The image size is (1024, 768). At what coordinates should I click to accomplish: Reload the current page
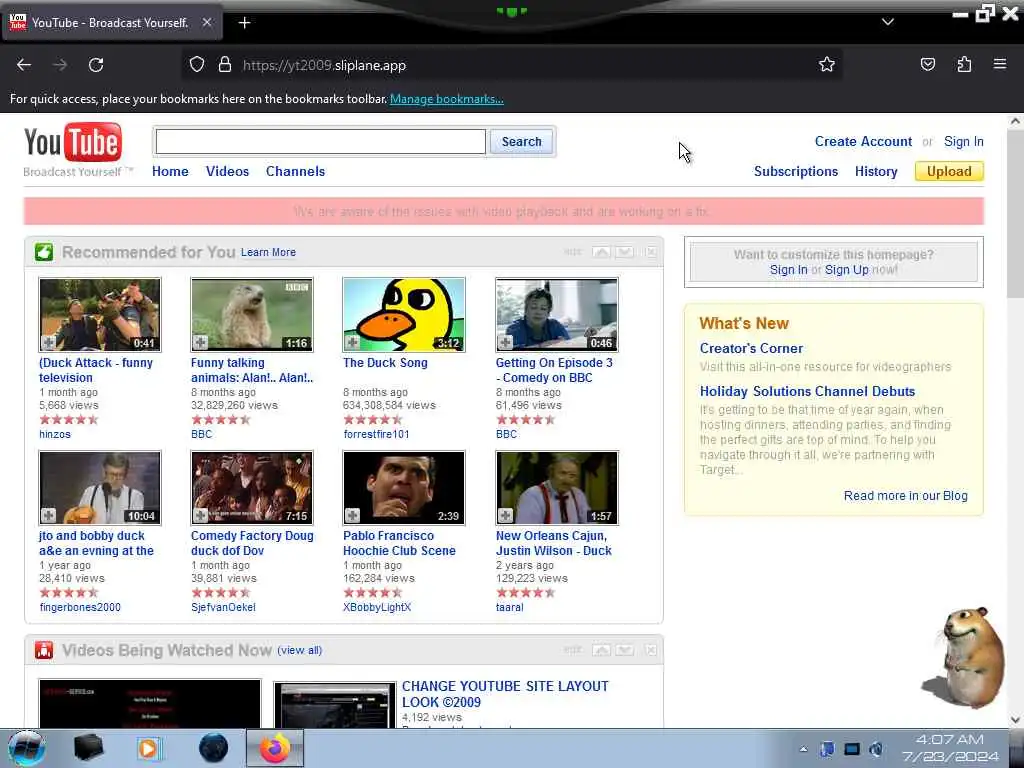[96, 65]
